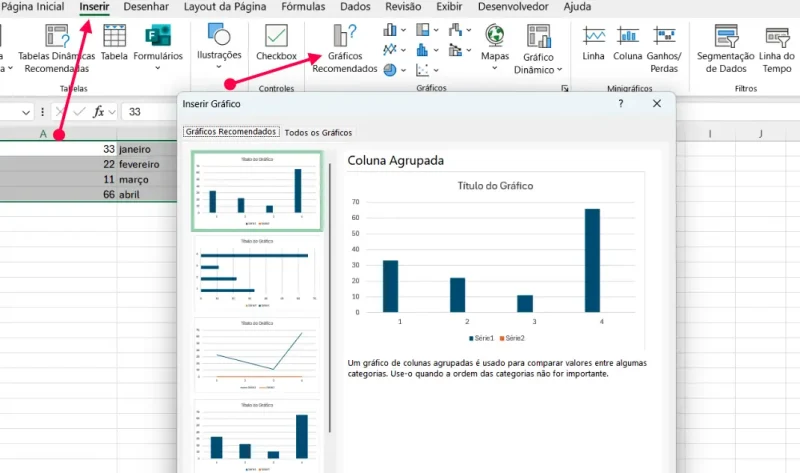This screenshot has height=473, width=800.
Task: Click the dialog help question mark
Action: pyautogui.click(x=620, y=104)
